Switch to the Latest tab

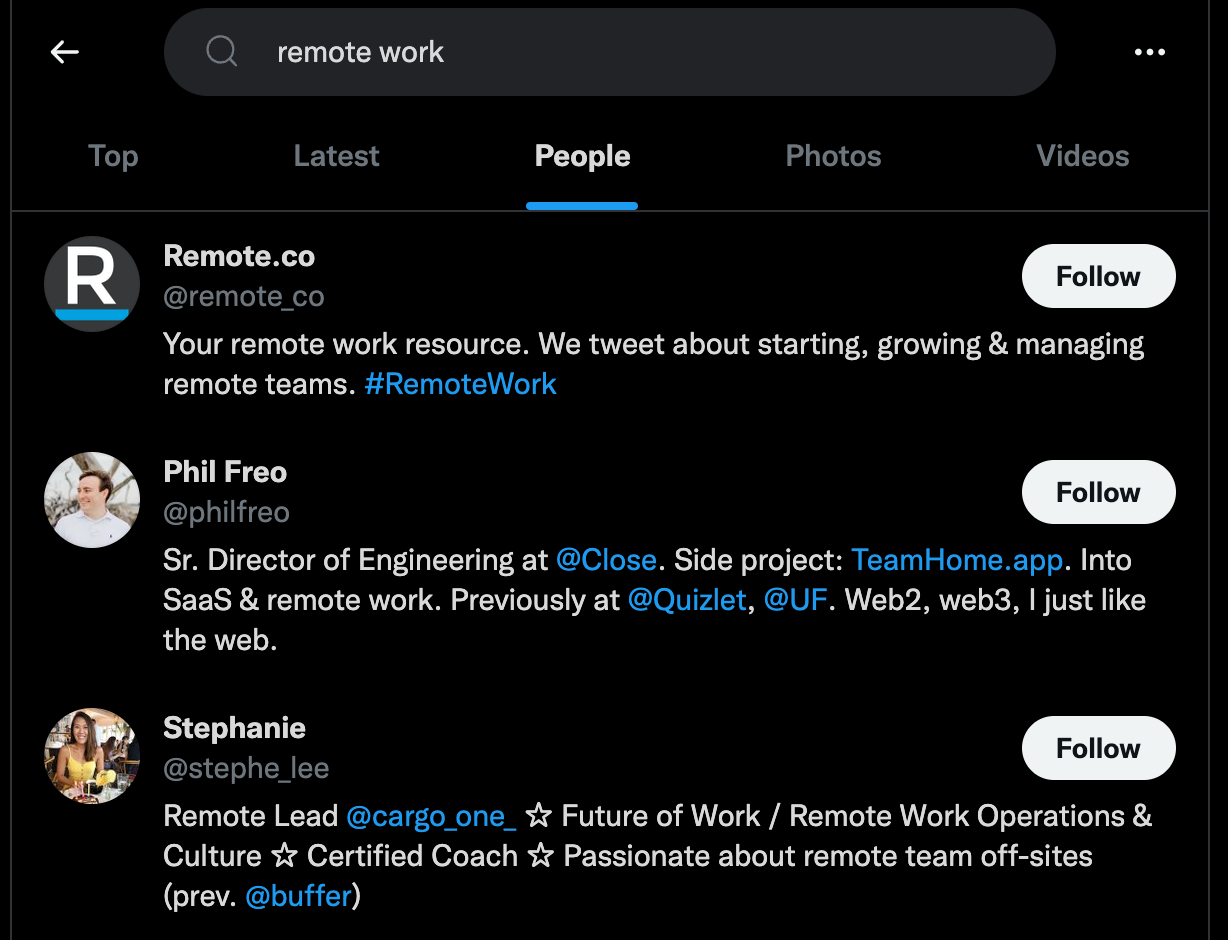[x=337, y=156]
